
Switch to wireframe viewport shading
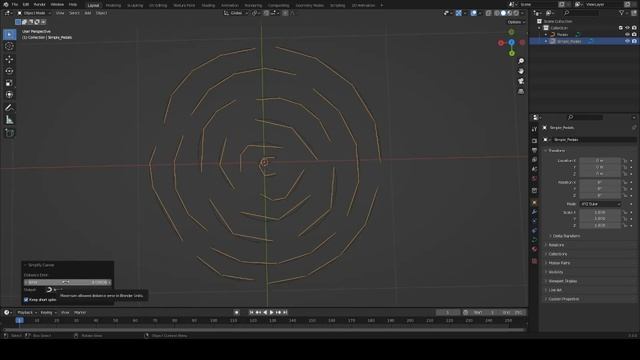(x=497, y=13)
